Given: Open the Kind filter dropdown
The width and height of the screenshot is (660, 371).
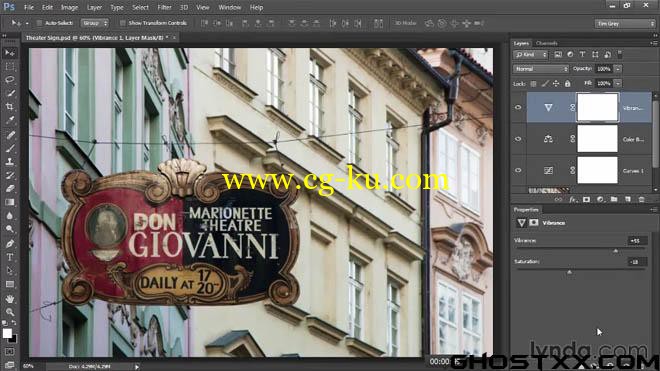Looking at the screenshot, I should (530, 54).
